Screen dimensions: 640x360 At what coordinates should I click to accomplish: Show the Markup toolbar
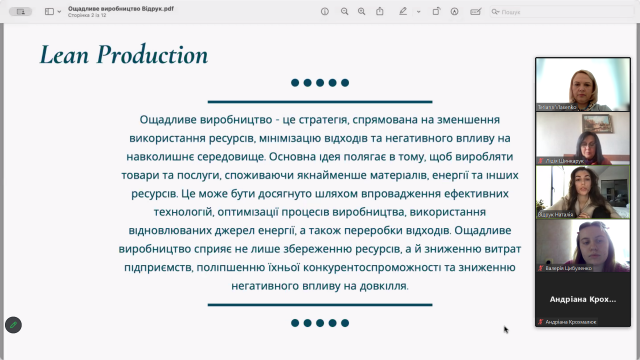click(454, 12)
